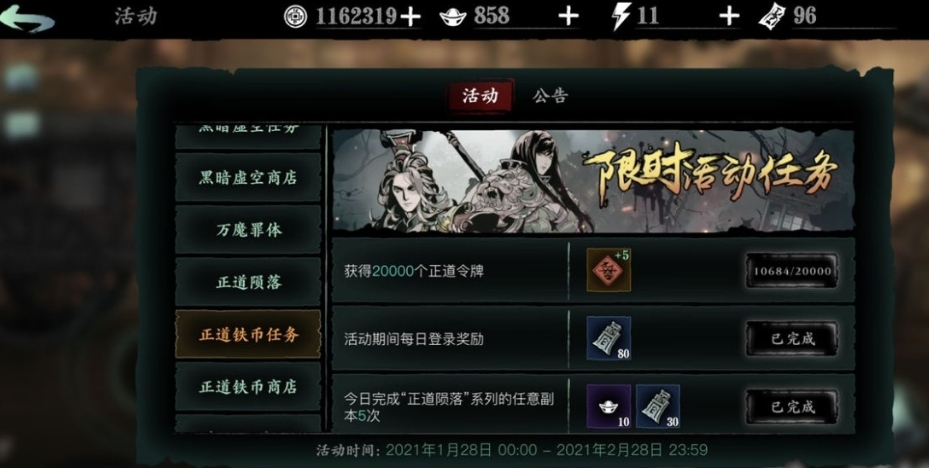View the iron coin reward showing 80
This screenshot has width=929, height=468.
click(608, 338)
